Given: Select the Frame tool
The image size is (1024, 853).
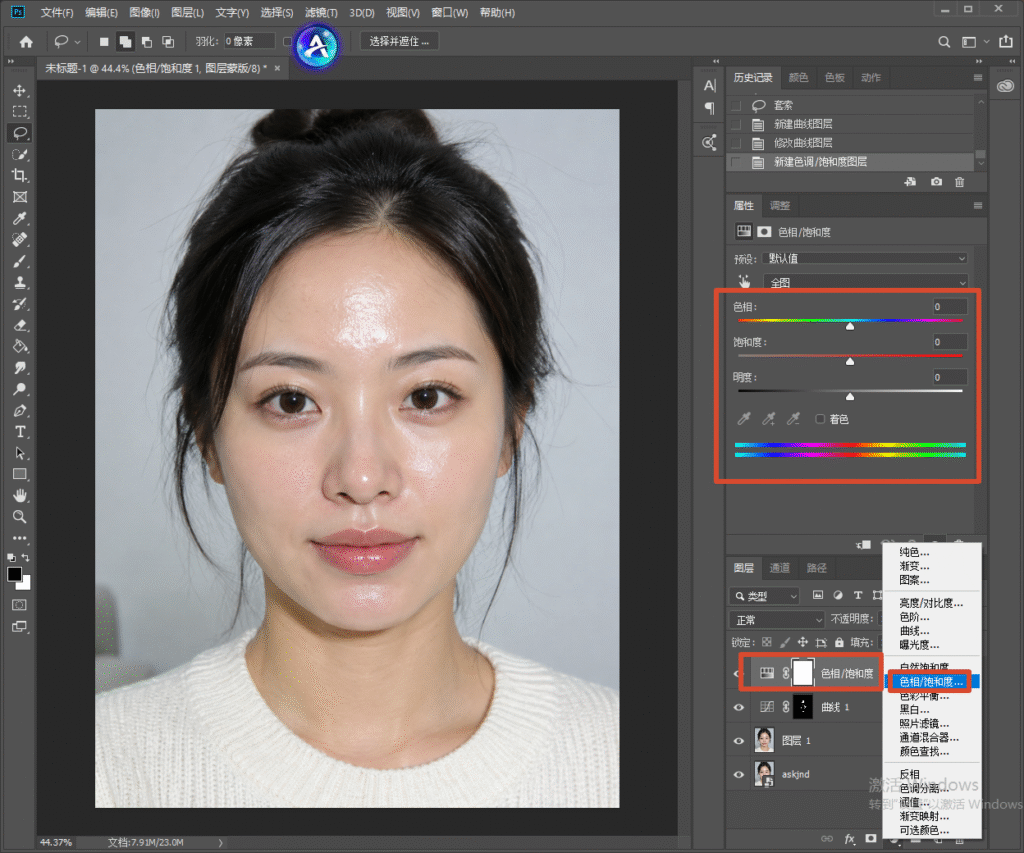Looking at the screenshot, I should [20, 197].
